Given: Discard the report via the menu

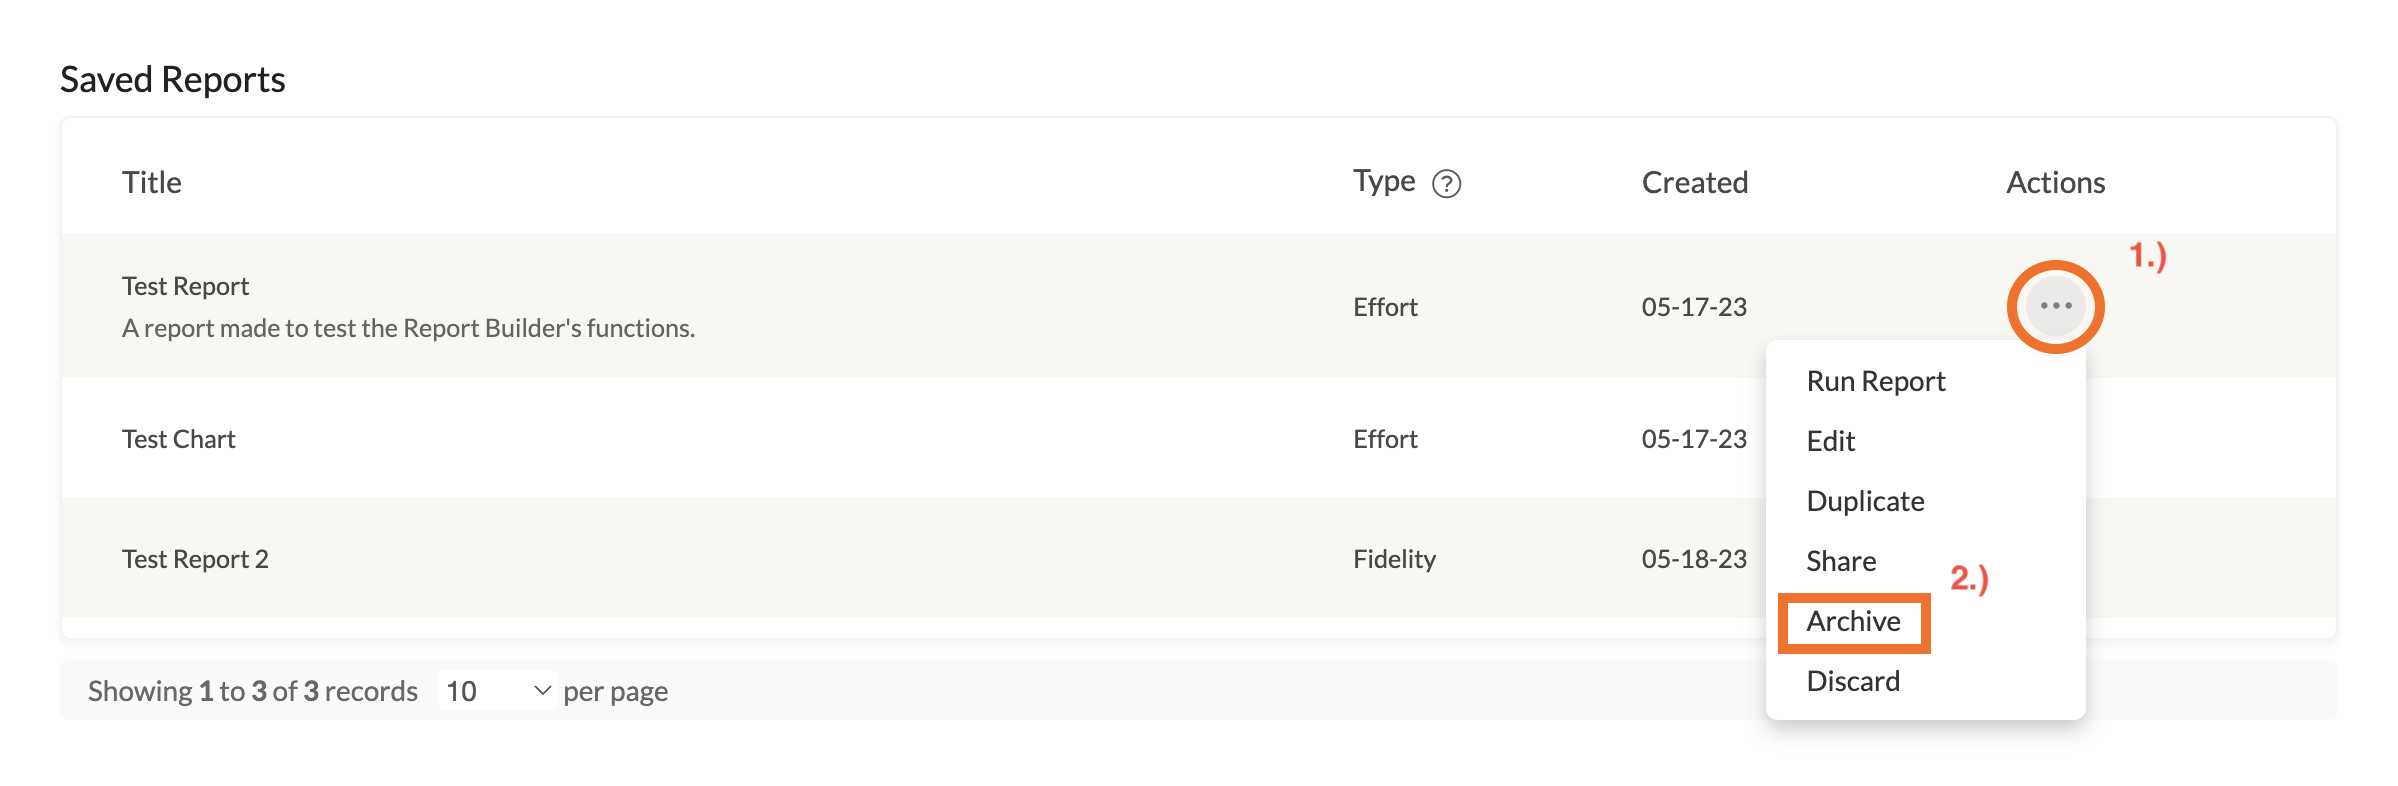Looking at the screenshot, I should (x=1852, y=681).
